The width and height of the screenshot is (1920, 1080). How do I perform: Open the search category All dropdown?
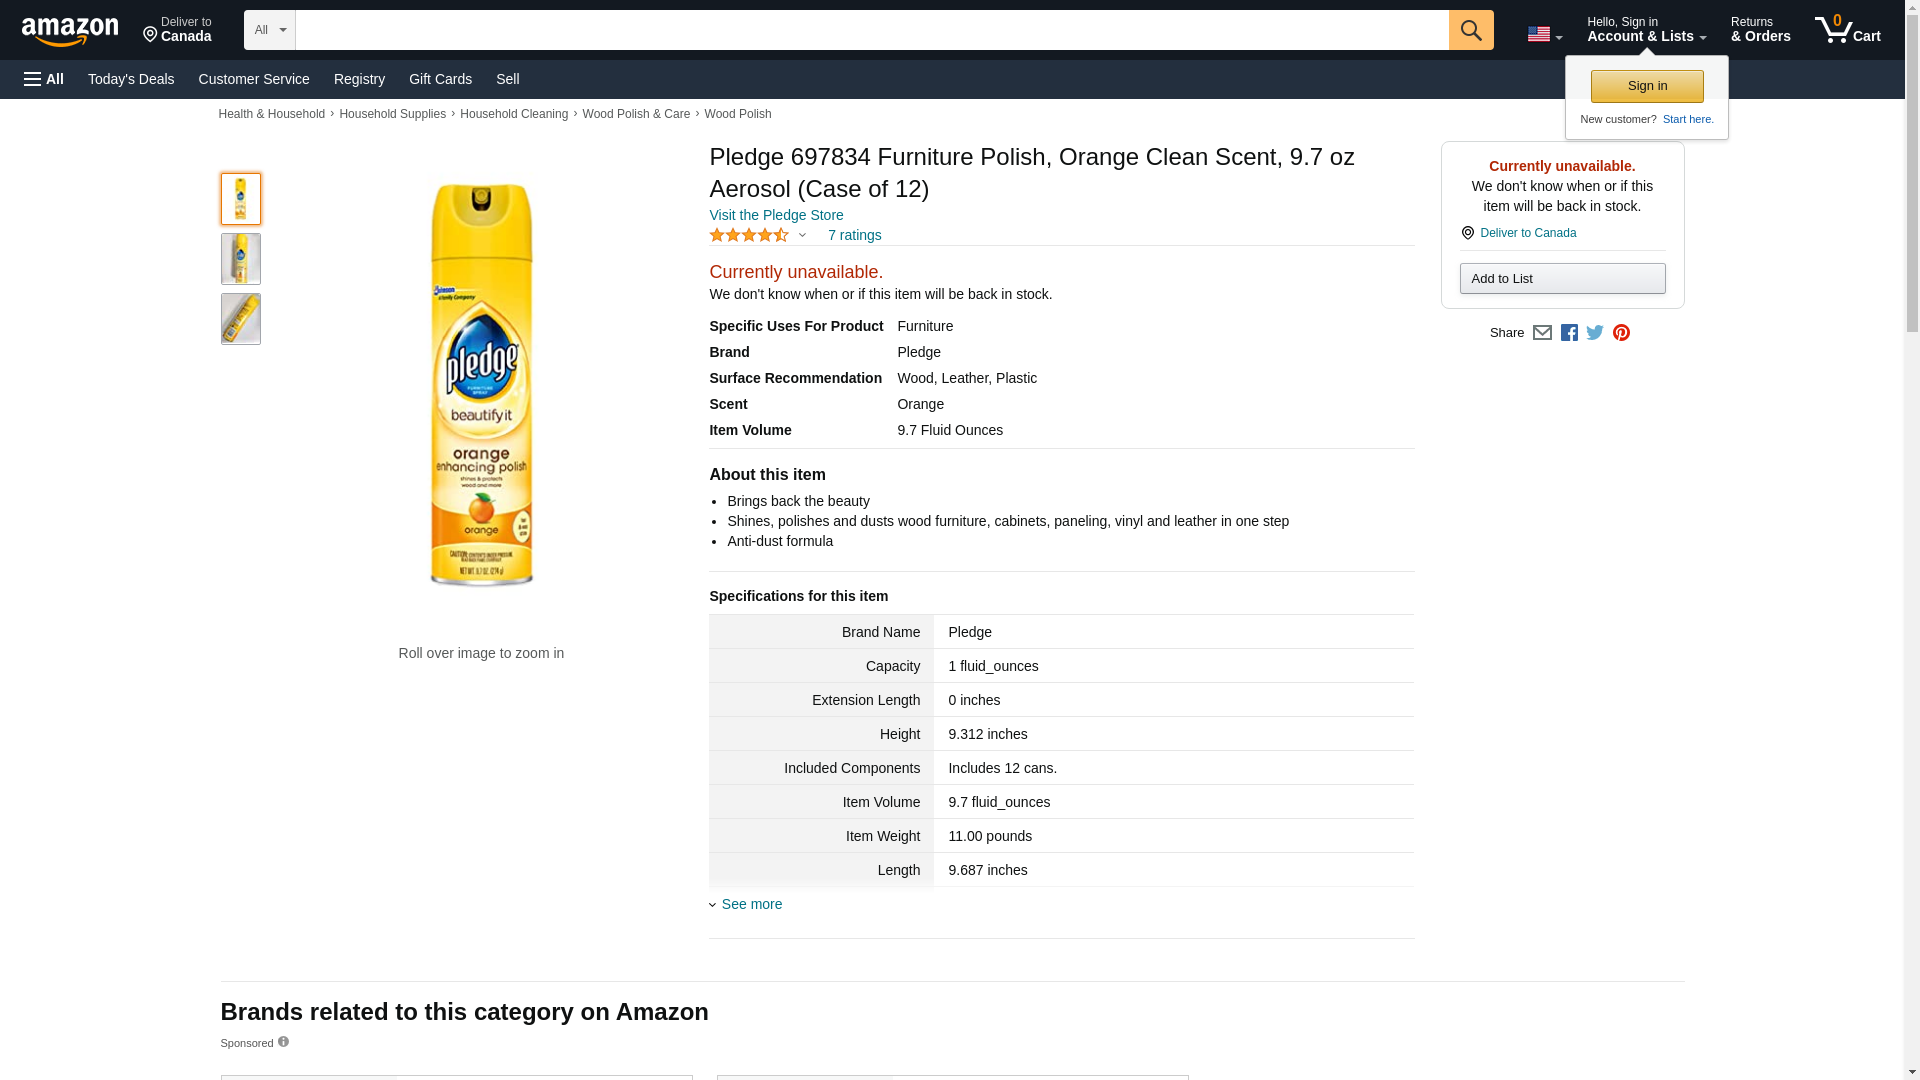(x=269, y=30)
